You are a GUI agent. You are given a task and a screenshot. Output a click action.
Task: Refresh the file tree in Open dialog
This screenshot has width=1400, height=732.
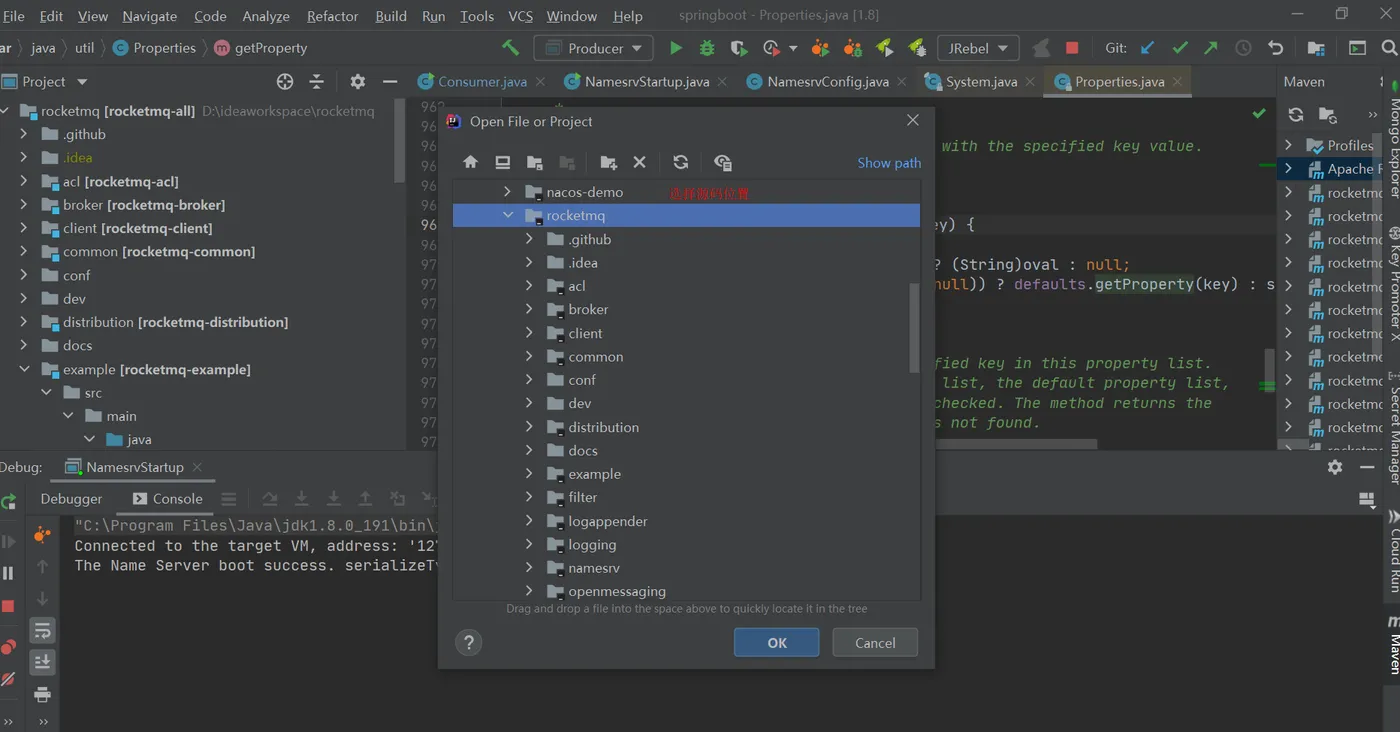click(x=681, y=162)
